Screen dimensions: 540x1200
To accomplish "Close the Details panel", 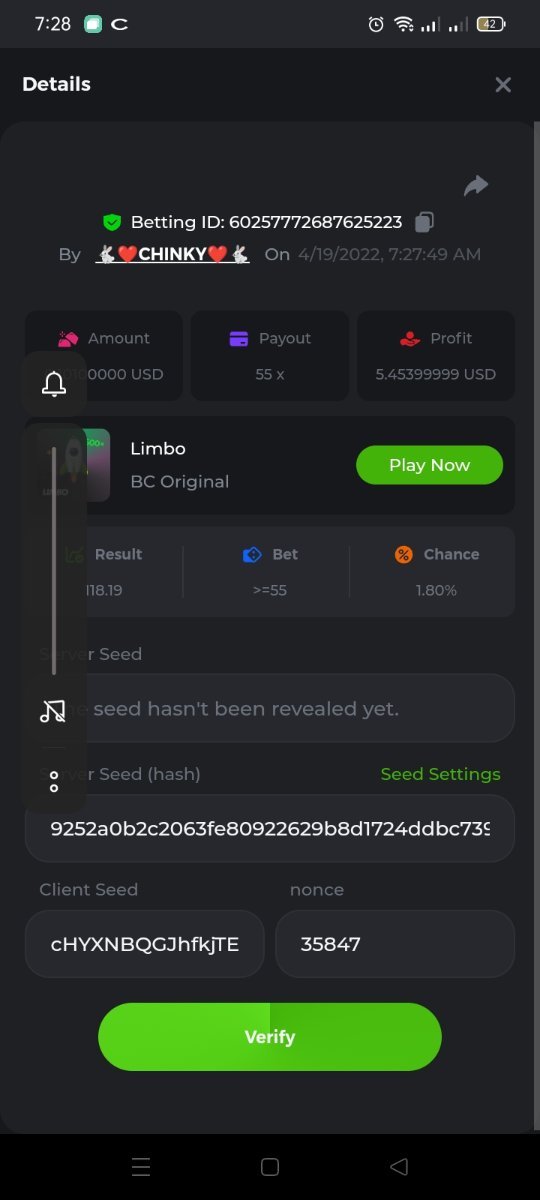I will tap(503, 85).
